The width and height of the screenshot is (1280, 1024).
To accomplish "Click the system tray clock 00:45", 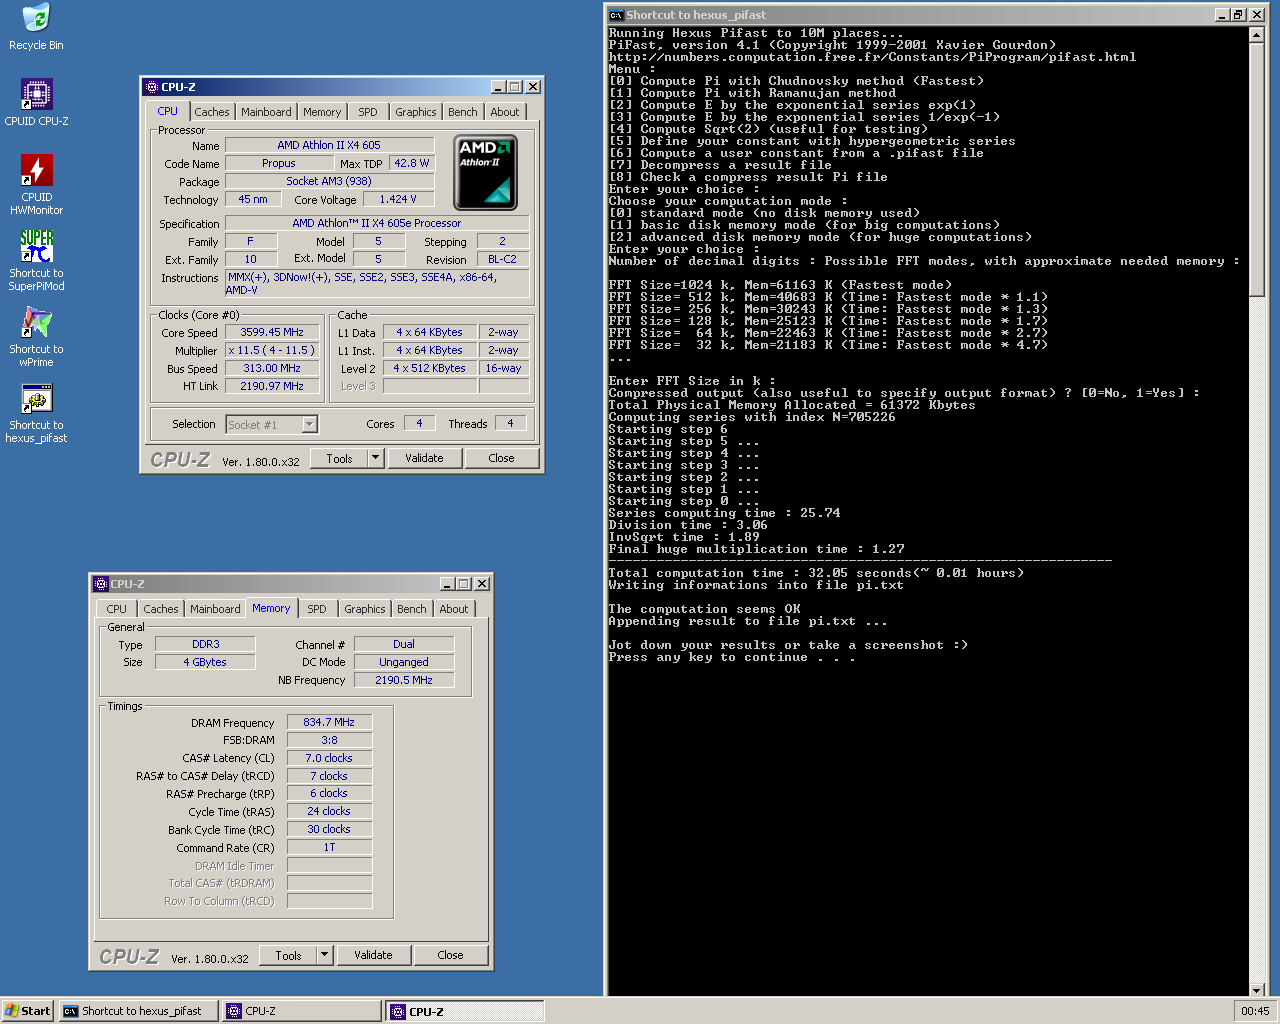I will click(1255, 1011).
